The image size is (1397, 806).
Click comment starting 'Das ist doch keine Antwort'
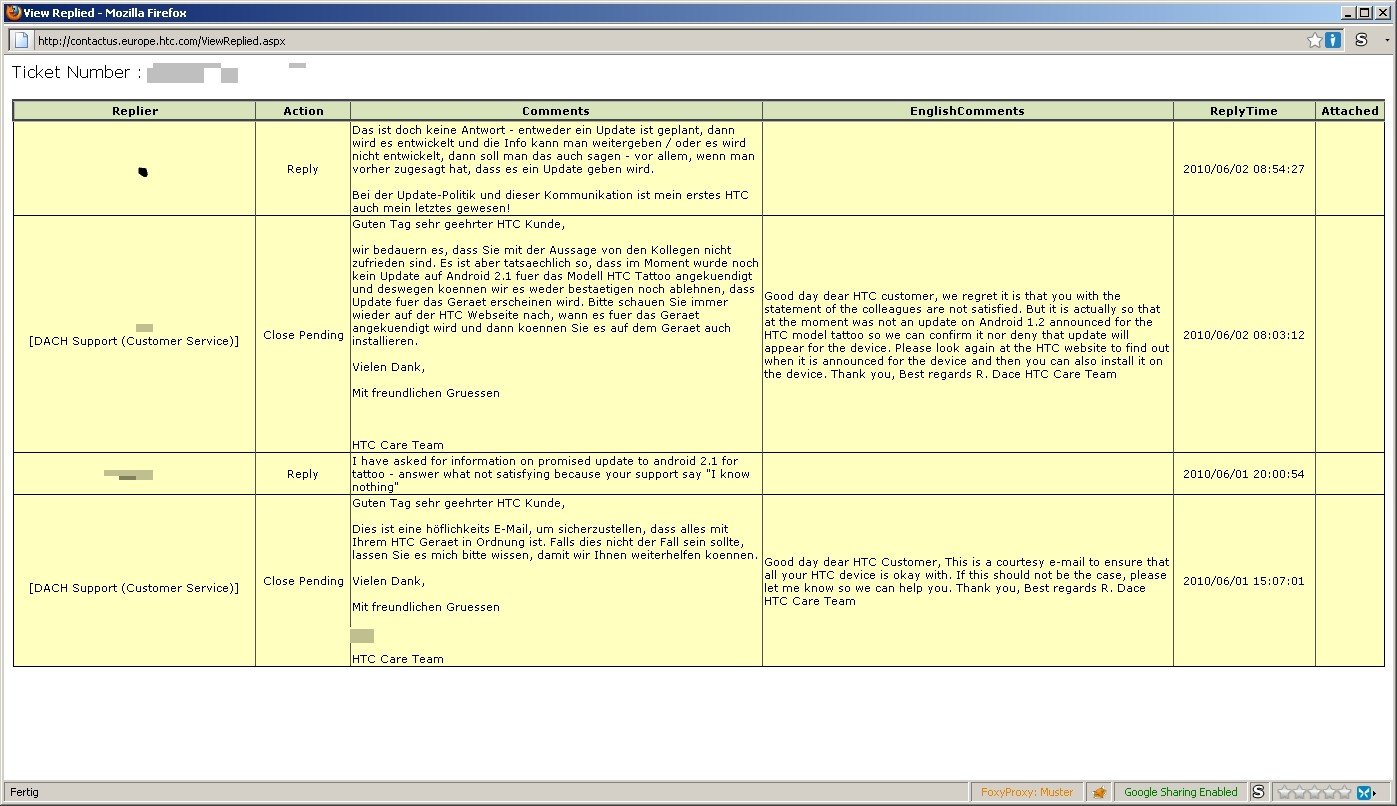(x=555, y=168)
